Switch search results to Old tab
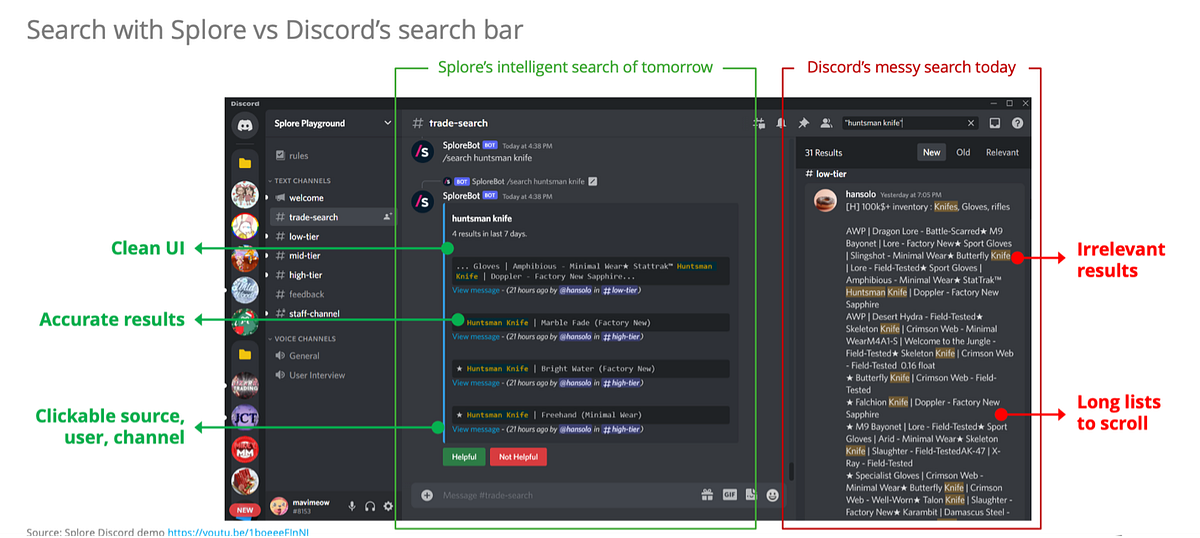Image resolution: width=1200 pixels, height=538 pixels. pyautogui.click(x=963, y=152)
